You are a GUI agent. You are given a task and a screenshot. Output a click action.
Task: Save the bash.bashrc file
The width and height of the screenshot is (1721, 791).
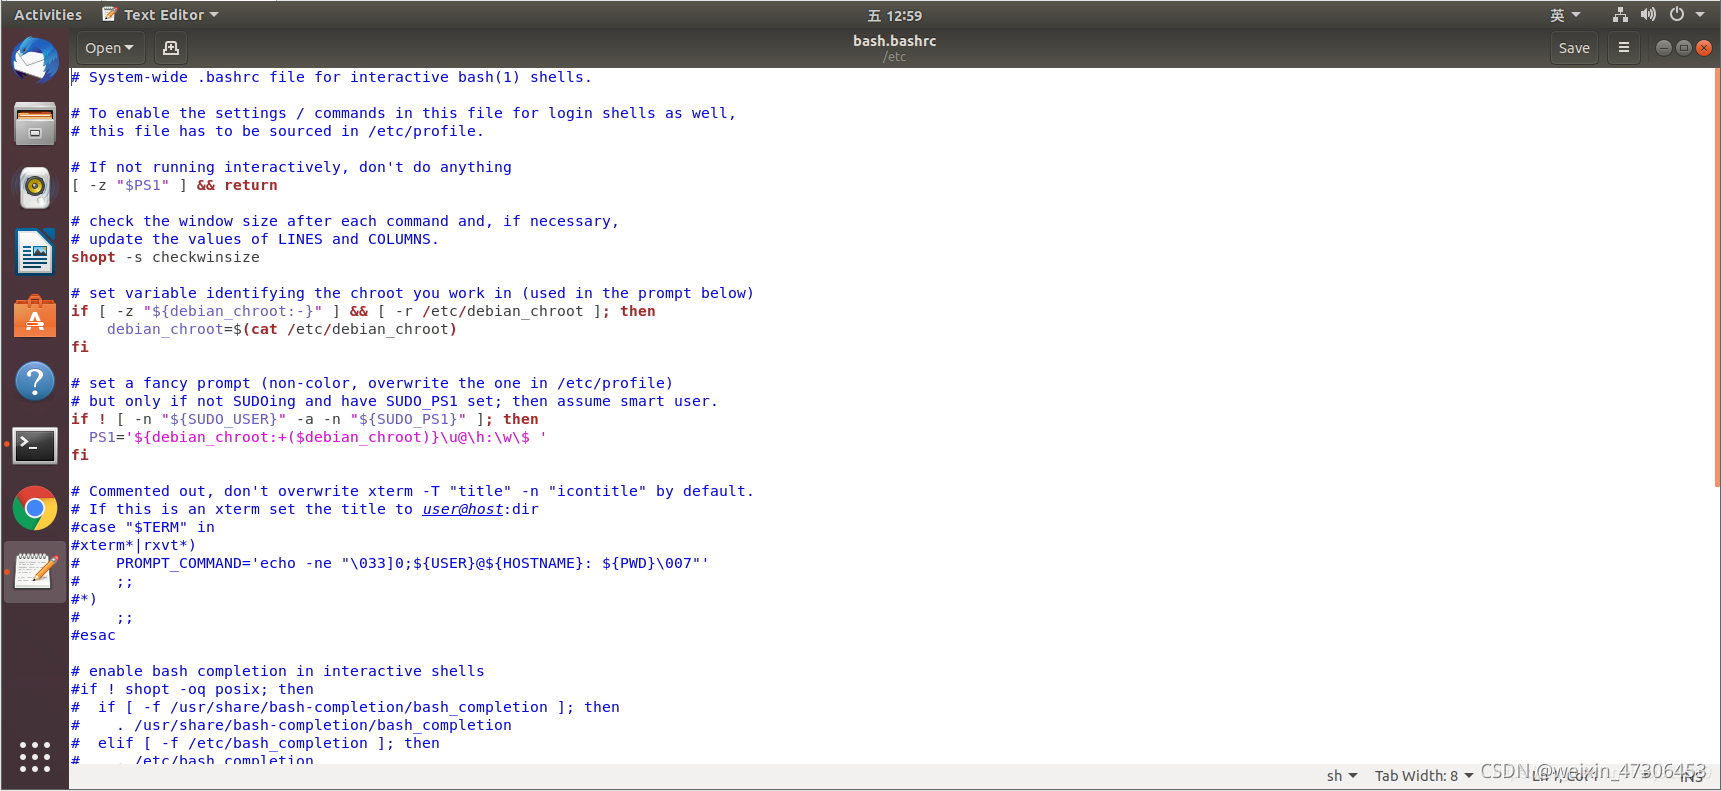[x=1574, y=48]
